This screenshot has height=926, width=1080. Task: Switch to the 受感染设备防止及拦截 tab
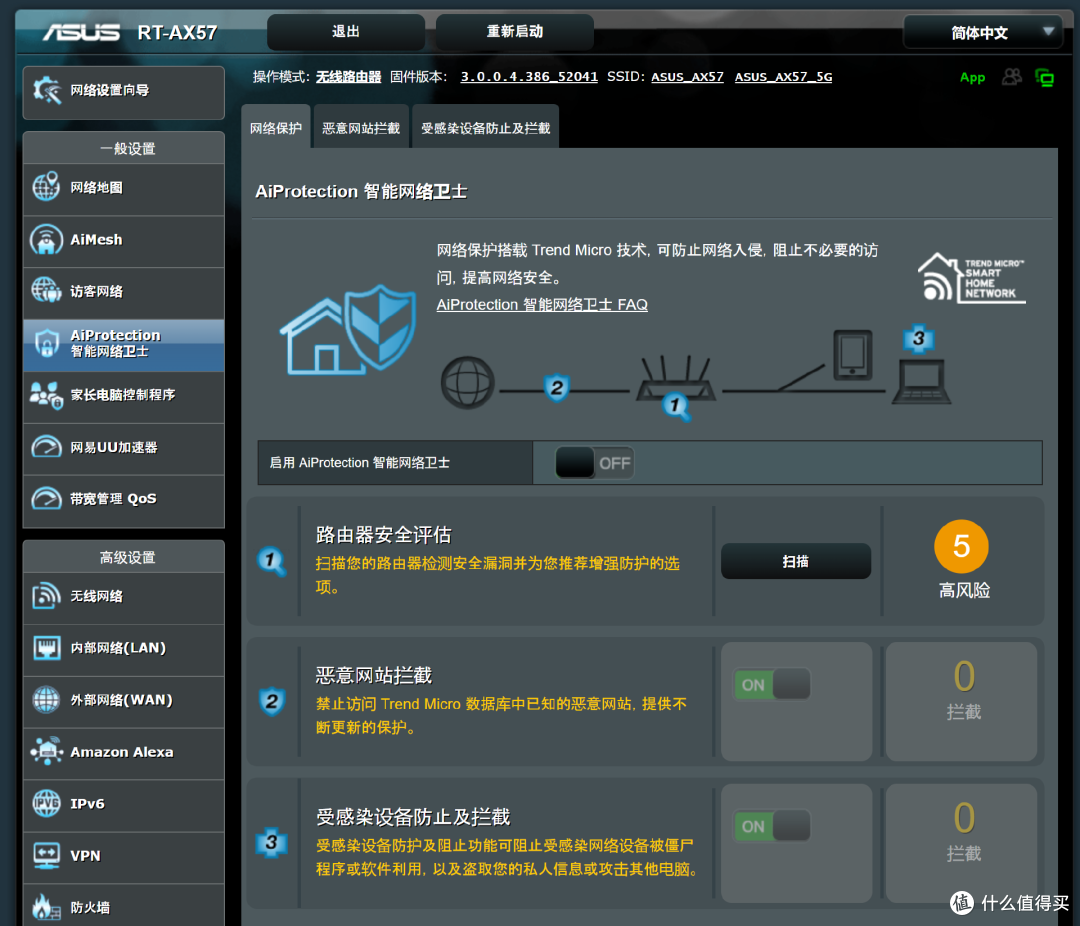[486, 127]
